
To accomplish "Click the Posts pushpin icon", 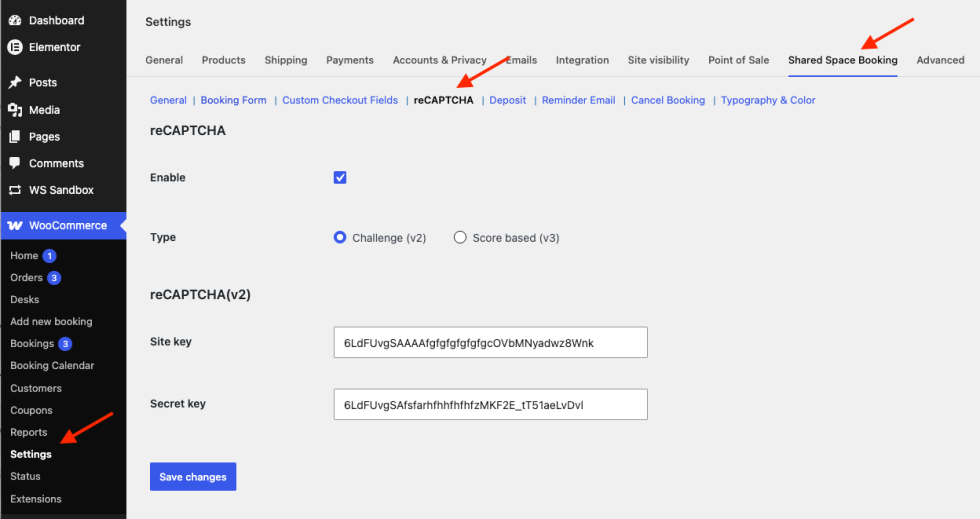I will coord(15,83).
